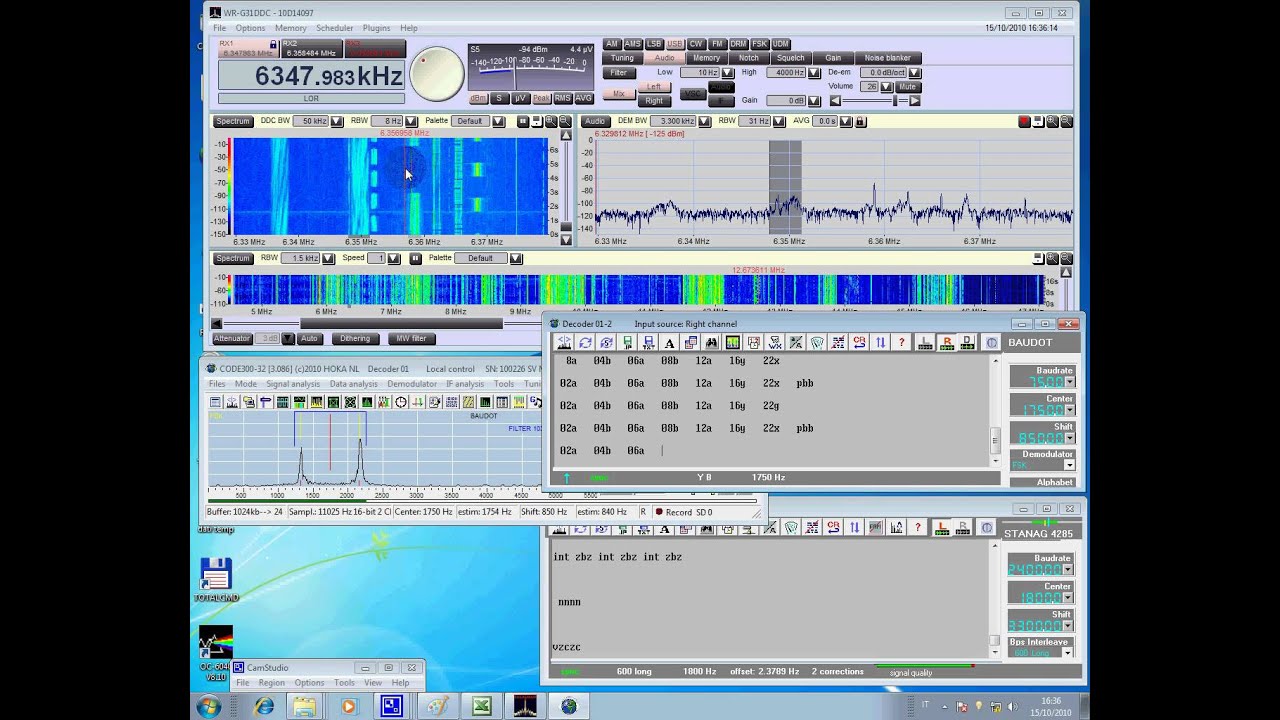Start audio recording with red button
The width and height of the screenshot is (1280, 720).
tap(1025, 121)
